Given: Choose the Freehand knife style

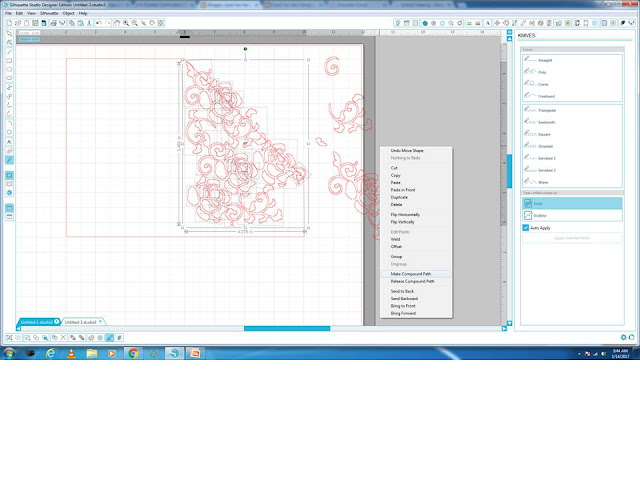Looking at the screenshot, I should coord(572,96).
